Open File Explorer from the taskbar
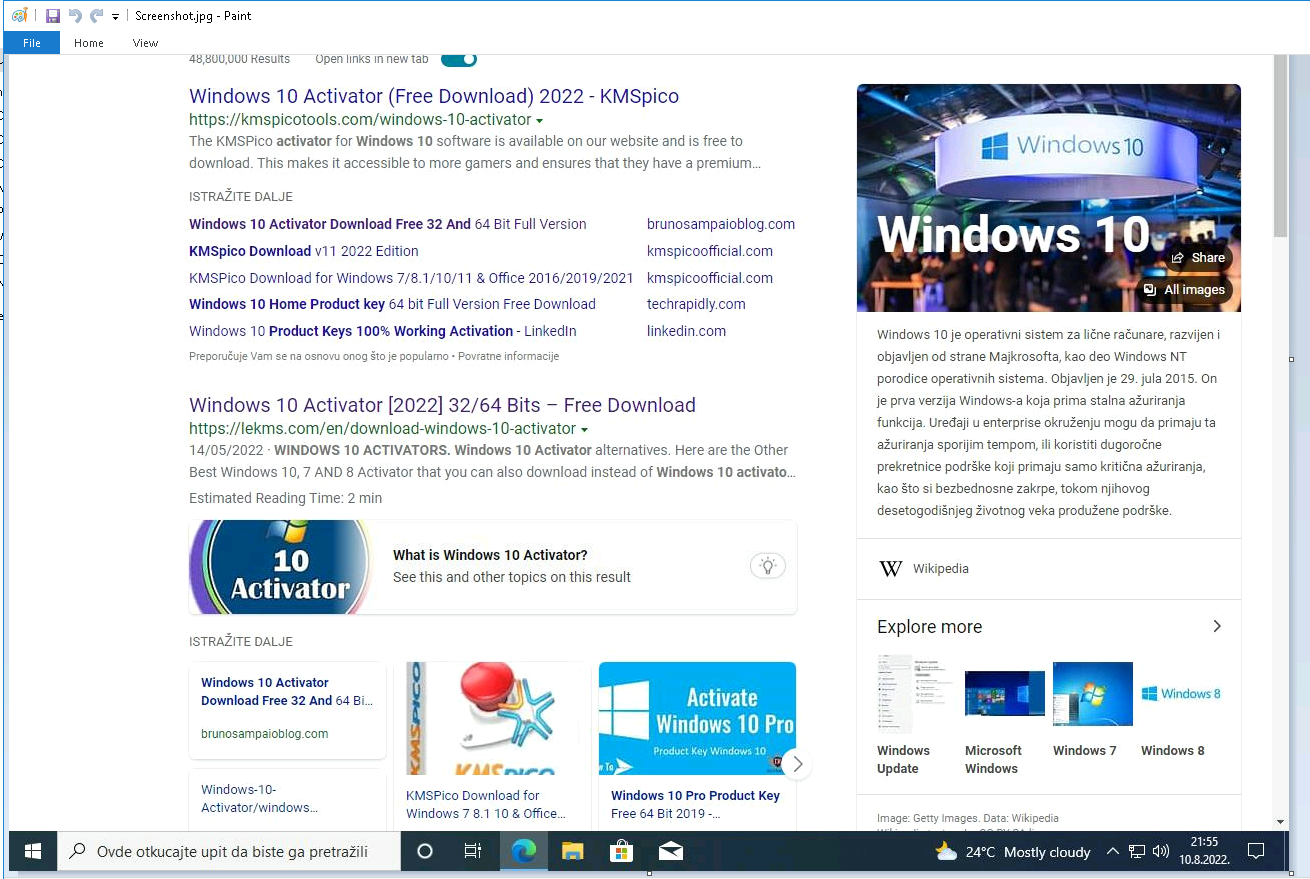1310x879 pixels. tap(572, 851)
